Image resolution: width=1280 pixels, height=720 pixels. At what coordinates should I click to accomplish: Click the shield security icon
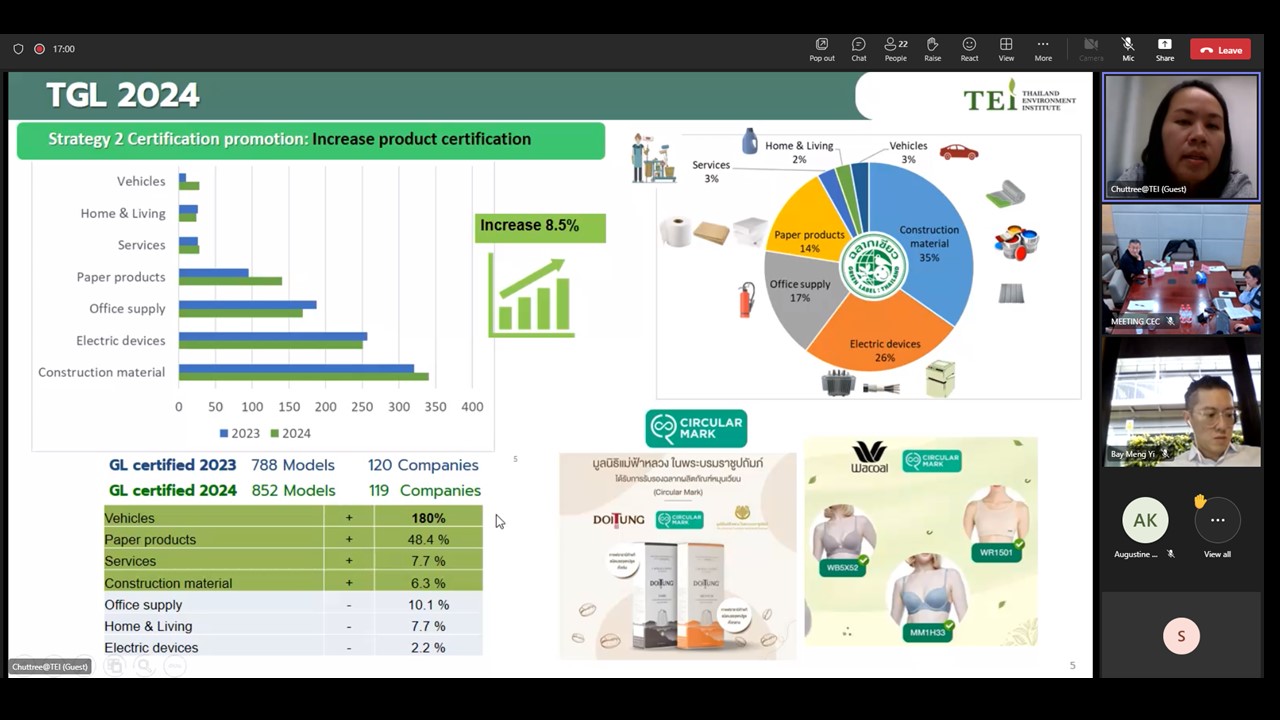point(18,49)
